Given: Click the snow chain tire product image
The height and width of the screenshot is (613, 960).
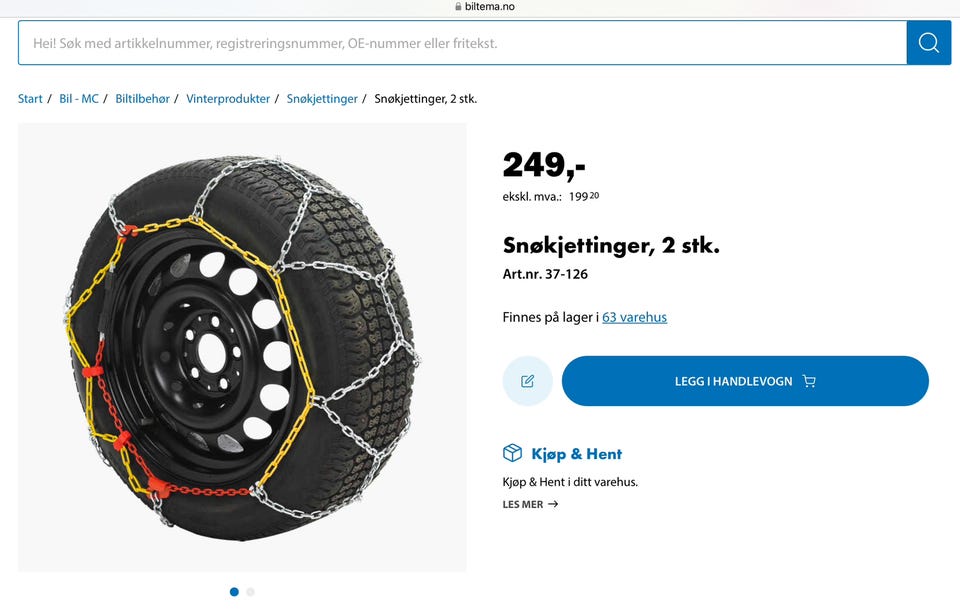Looking at the screenshot, I should point(242,347).
